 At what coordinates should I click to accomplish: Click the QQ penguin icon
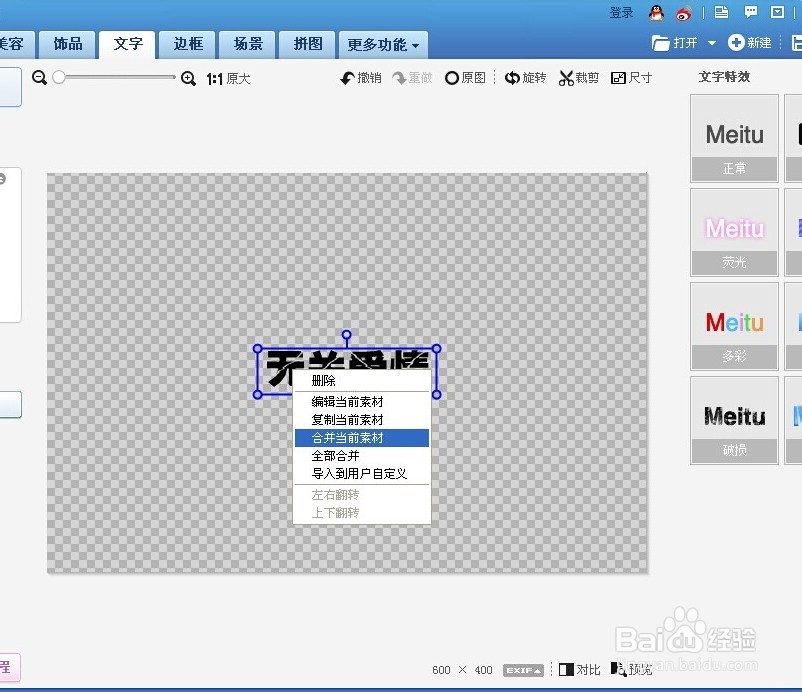[656, 13]
